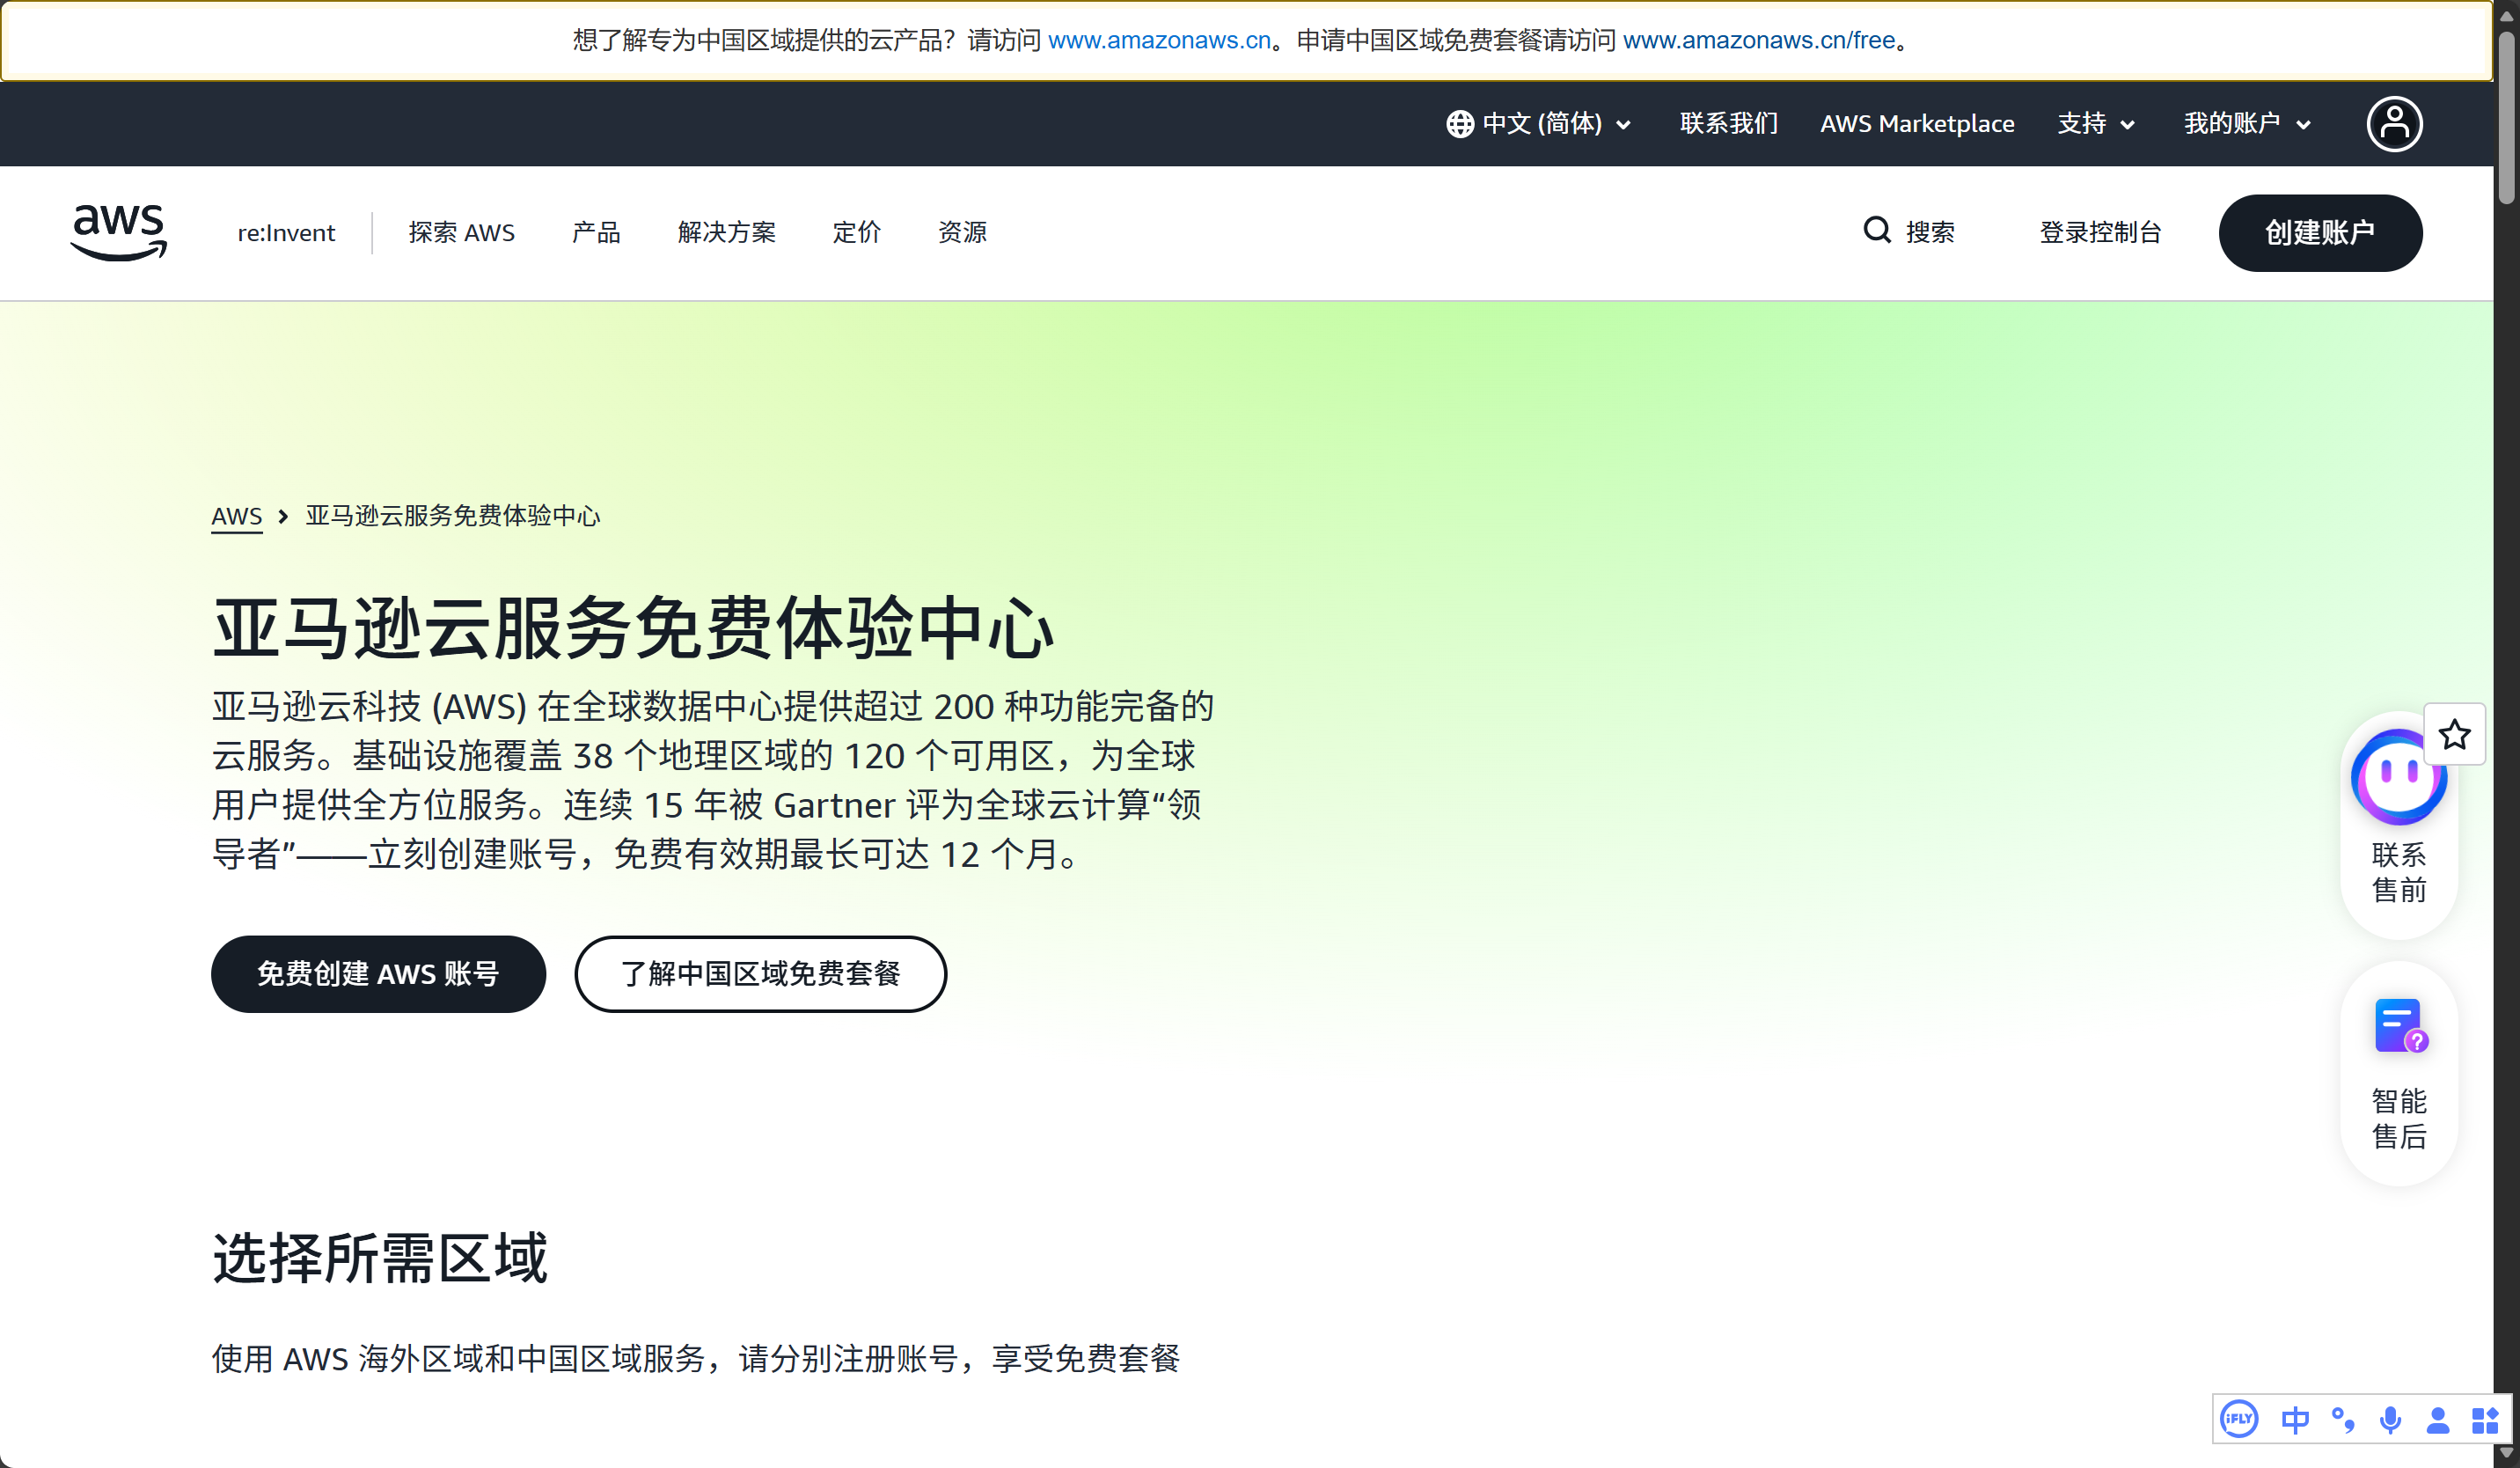The image size is (2520, 1468).
Task: Click the large 亚马逊云服务免费体验中心 page heading
Action: click(634, 629)
